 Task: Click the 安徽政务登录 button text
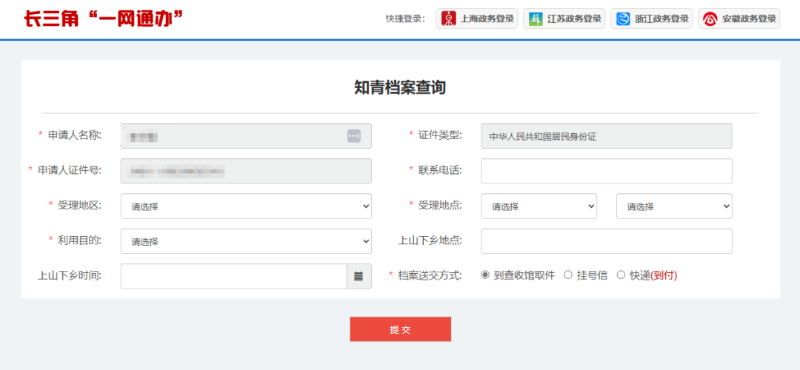tap(749, 19)
